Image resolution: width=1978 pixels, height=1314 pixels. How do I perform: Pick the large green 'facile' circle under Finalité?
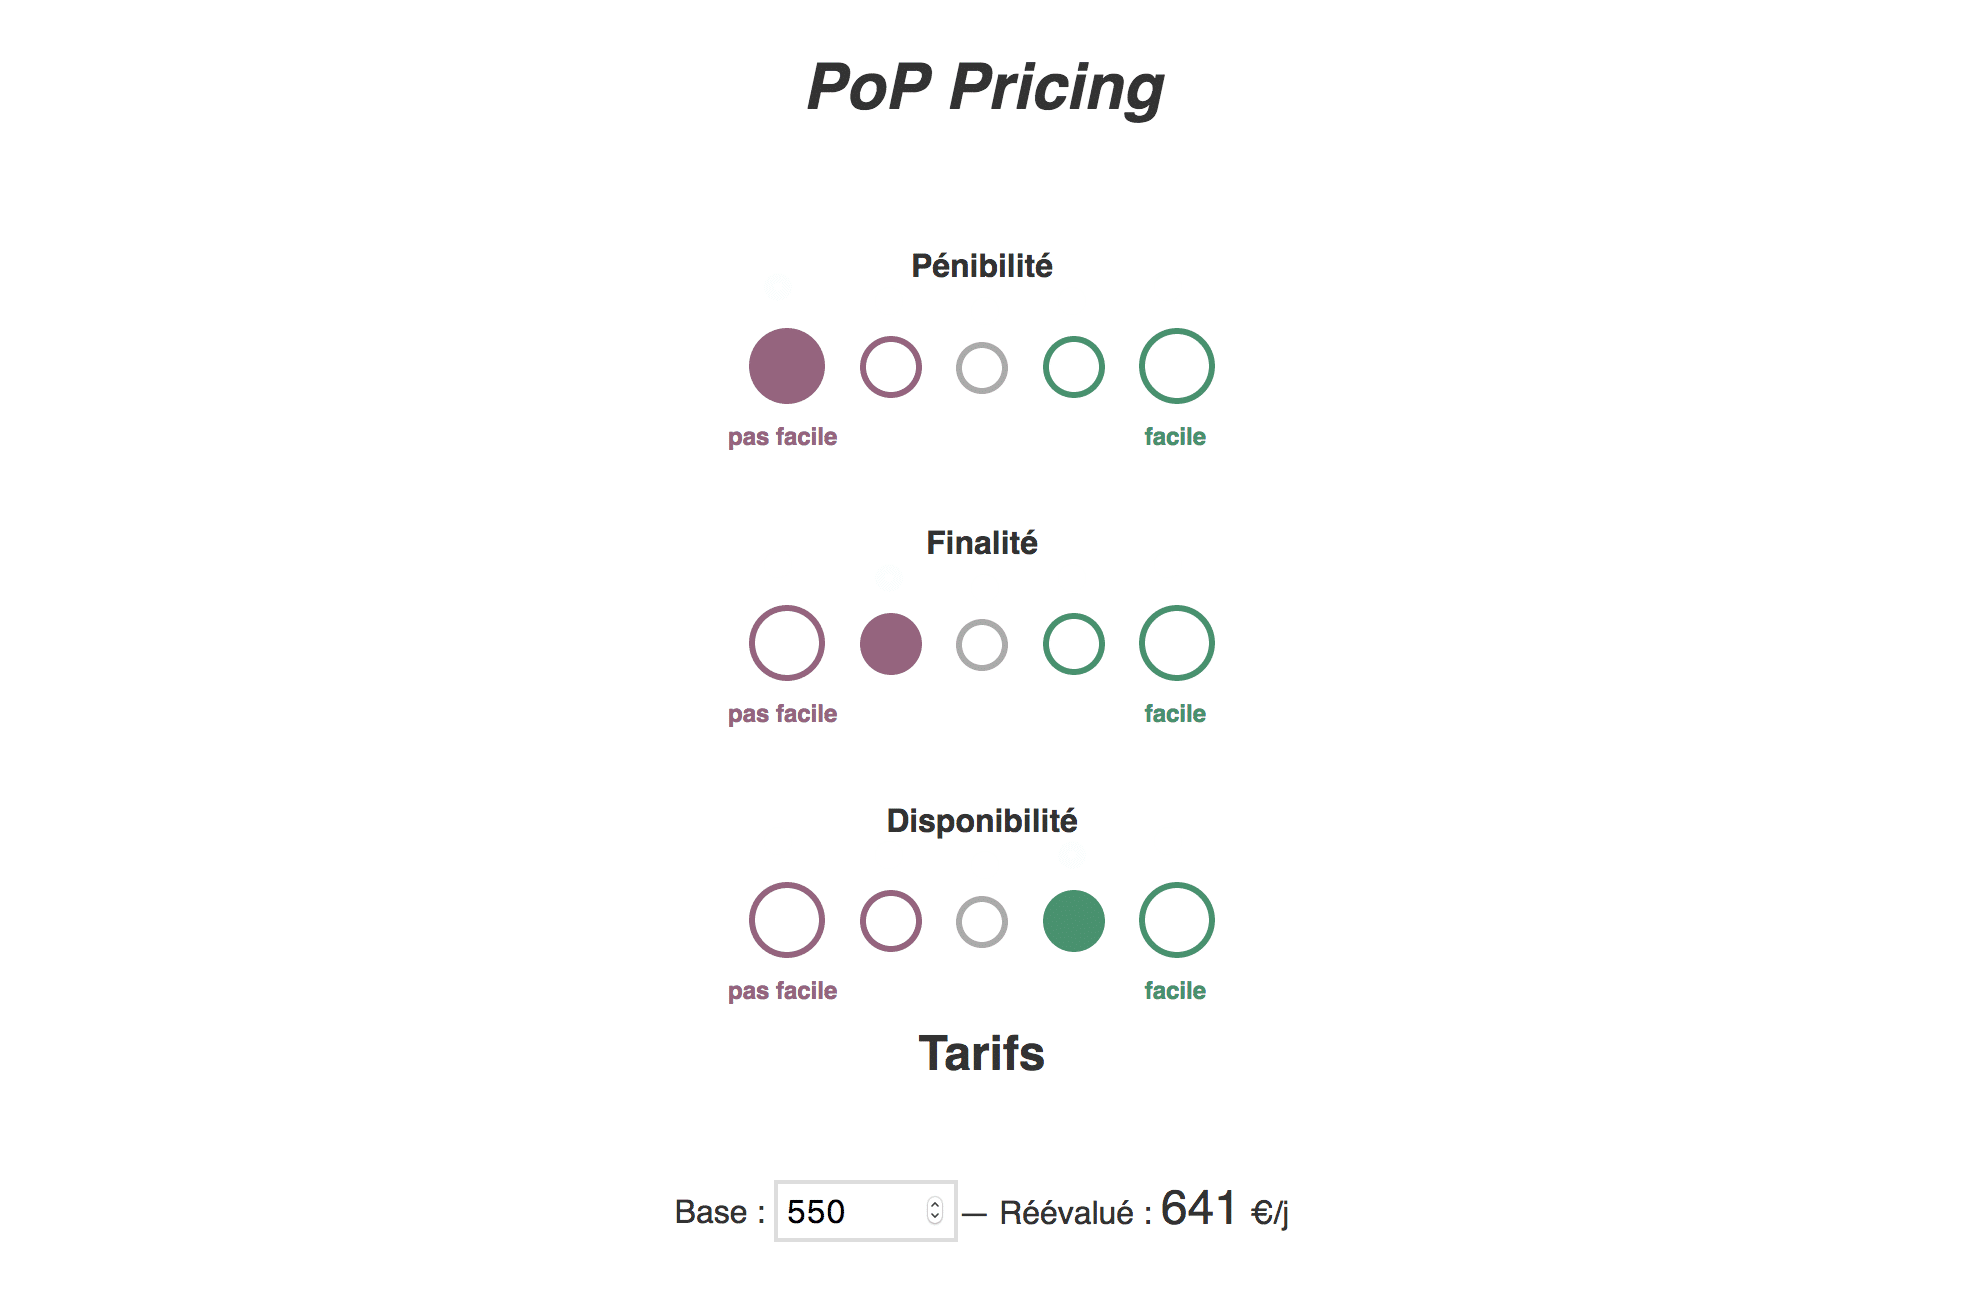click(1177, 643)
